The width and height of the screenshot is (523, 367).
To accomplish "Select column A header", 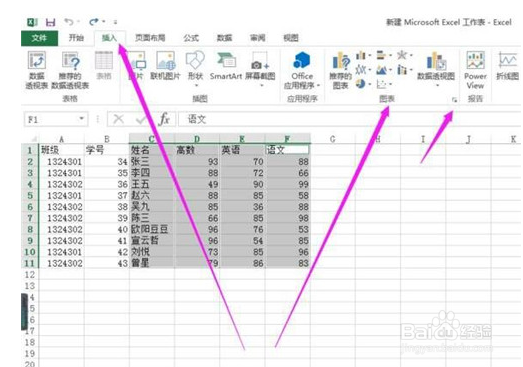I will [x=62, y=139].
